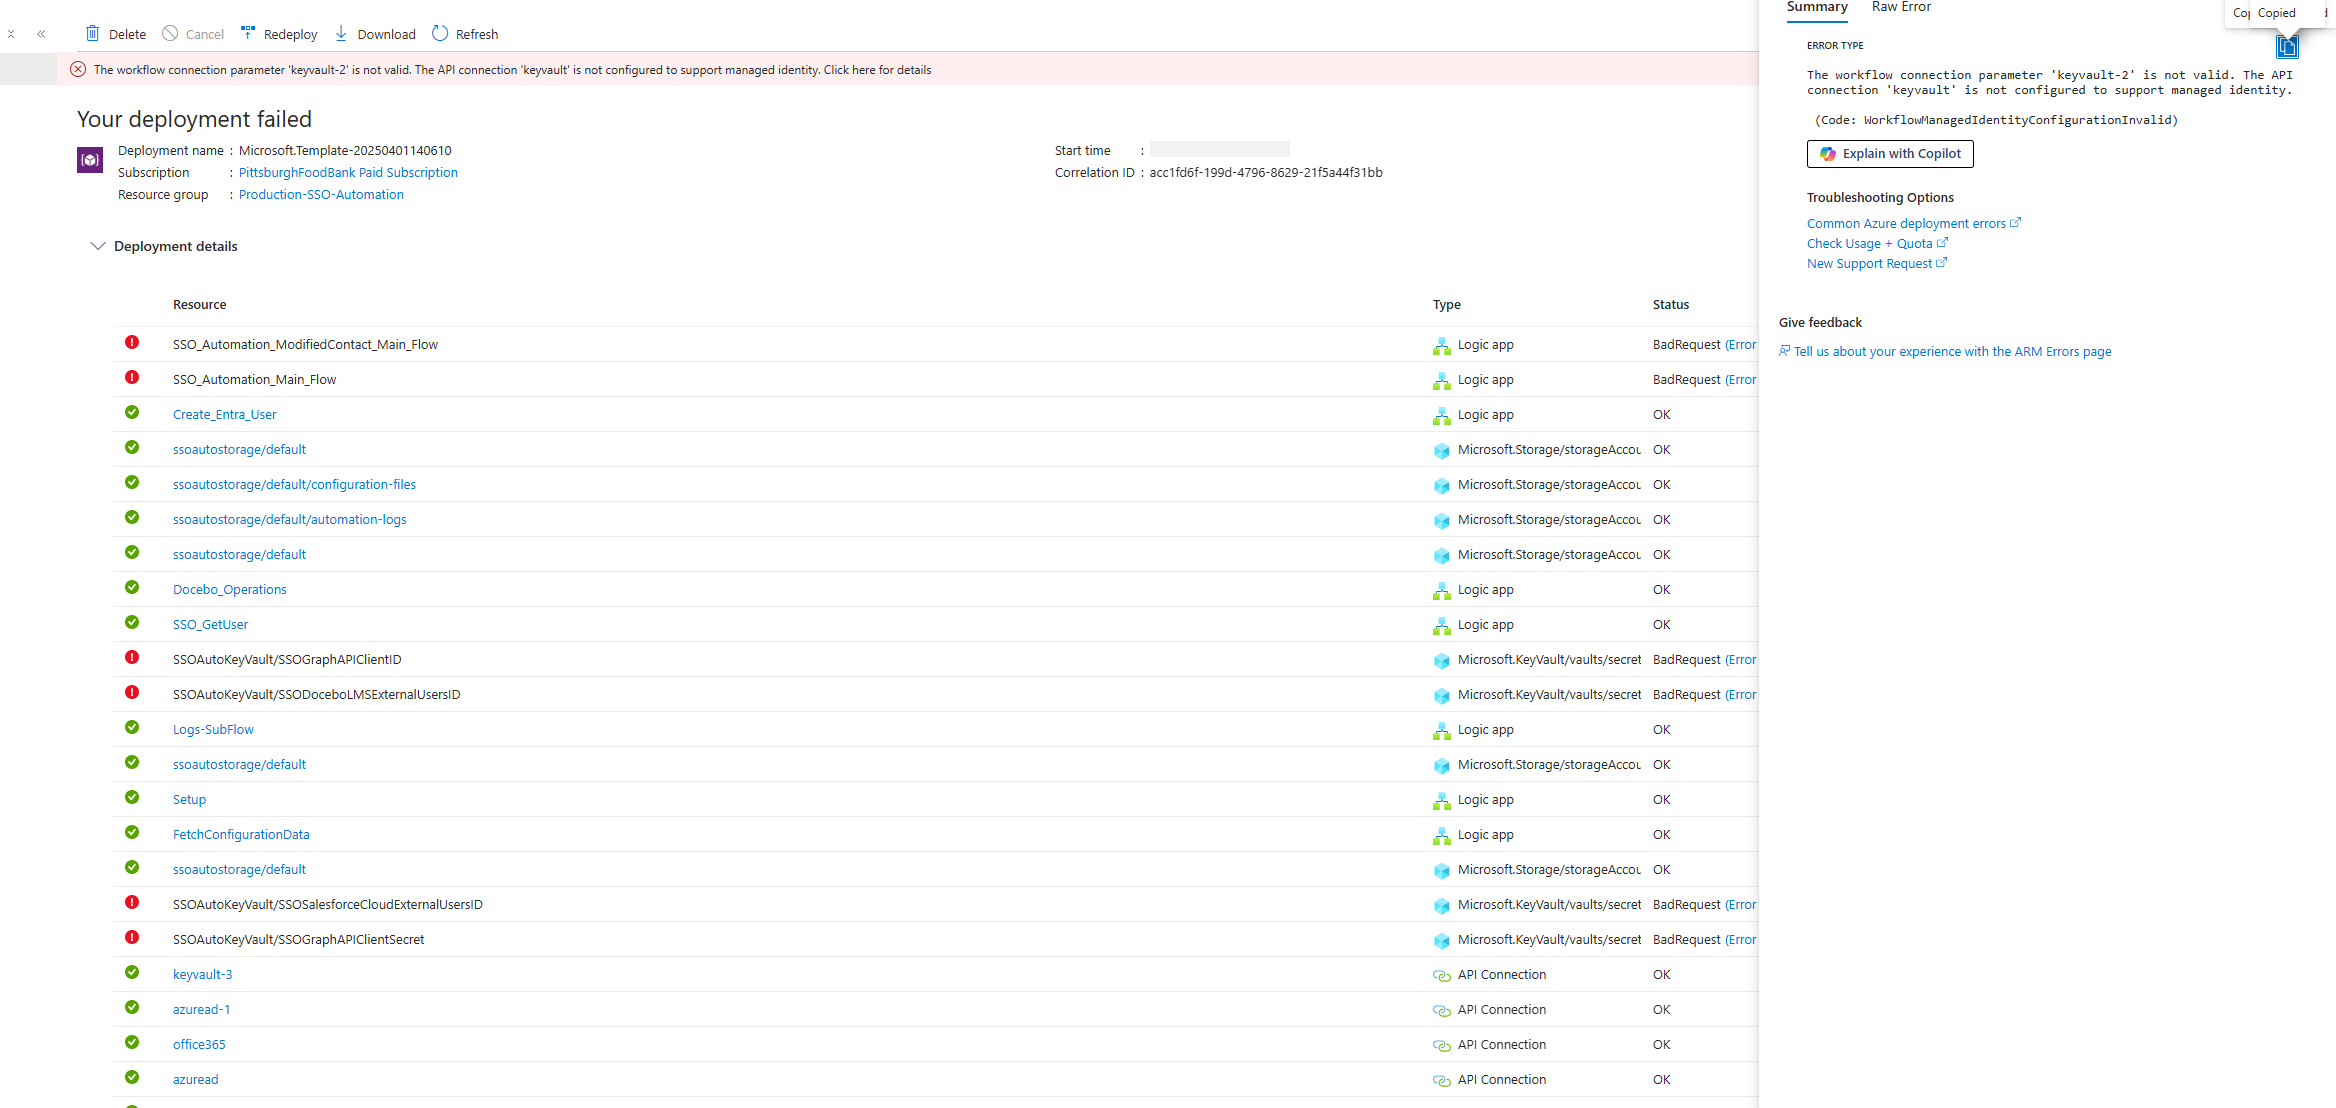The image size is (2336, 1108).
Task: Open the keyvault-3 API Connection resource
Action: (202, 975)
